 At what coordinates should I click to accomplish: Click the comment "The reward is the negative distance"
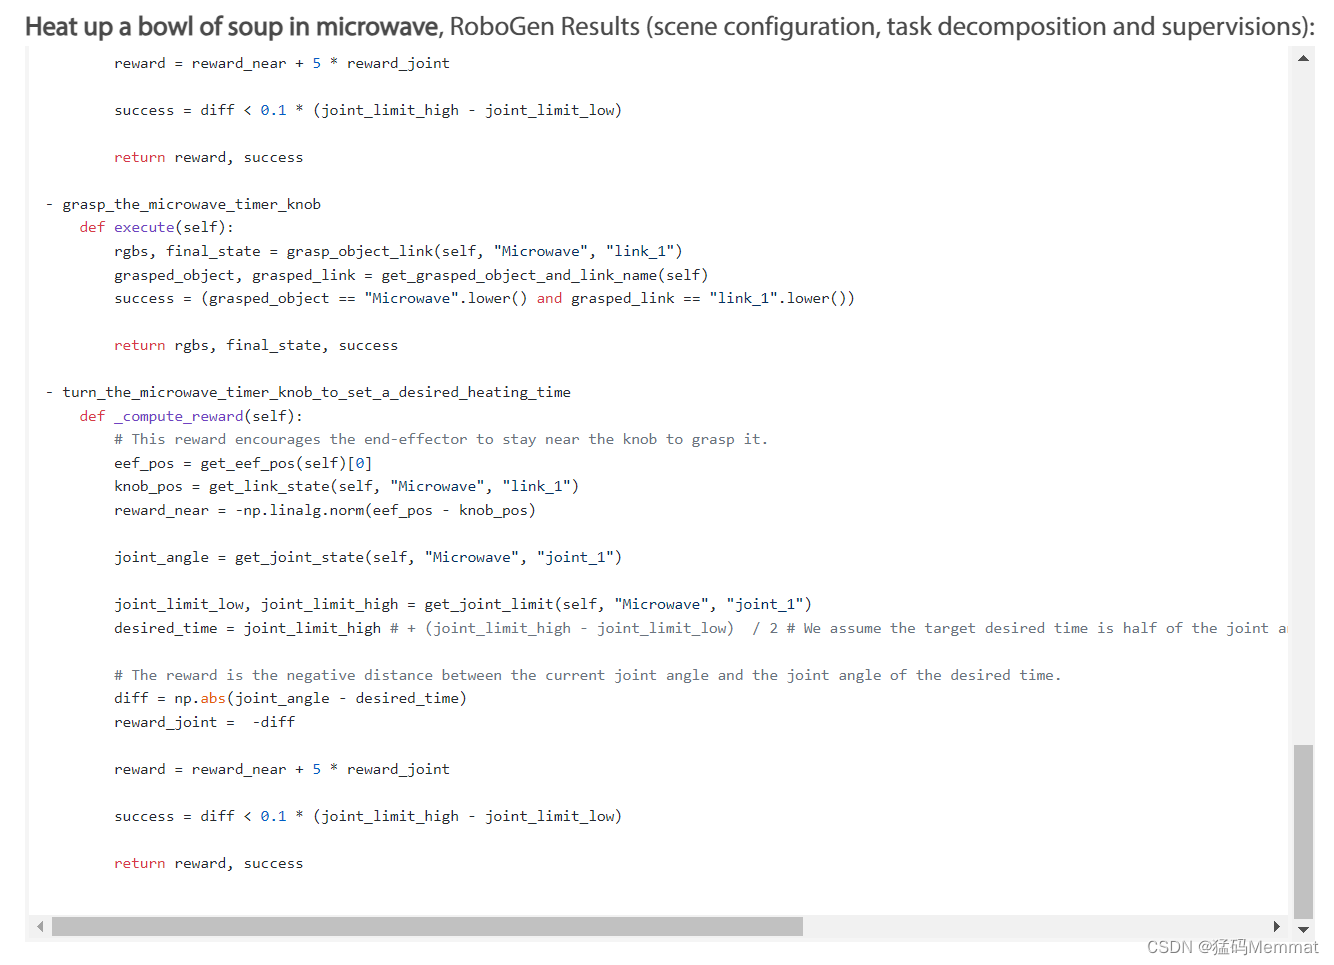(588, 675)
